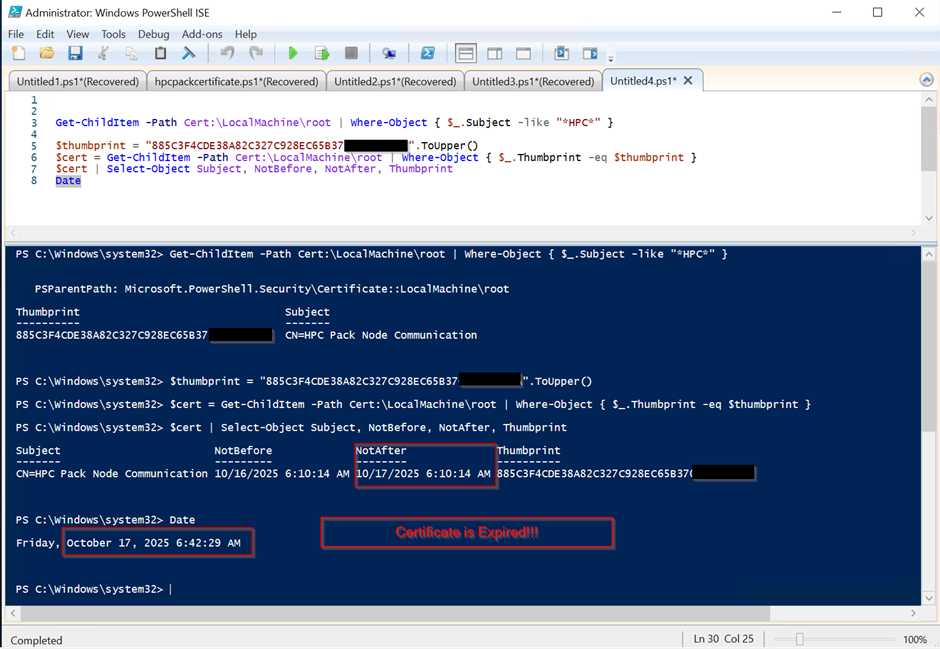
Task: Open a script file with folder icon
Action: tap(47, 53)
